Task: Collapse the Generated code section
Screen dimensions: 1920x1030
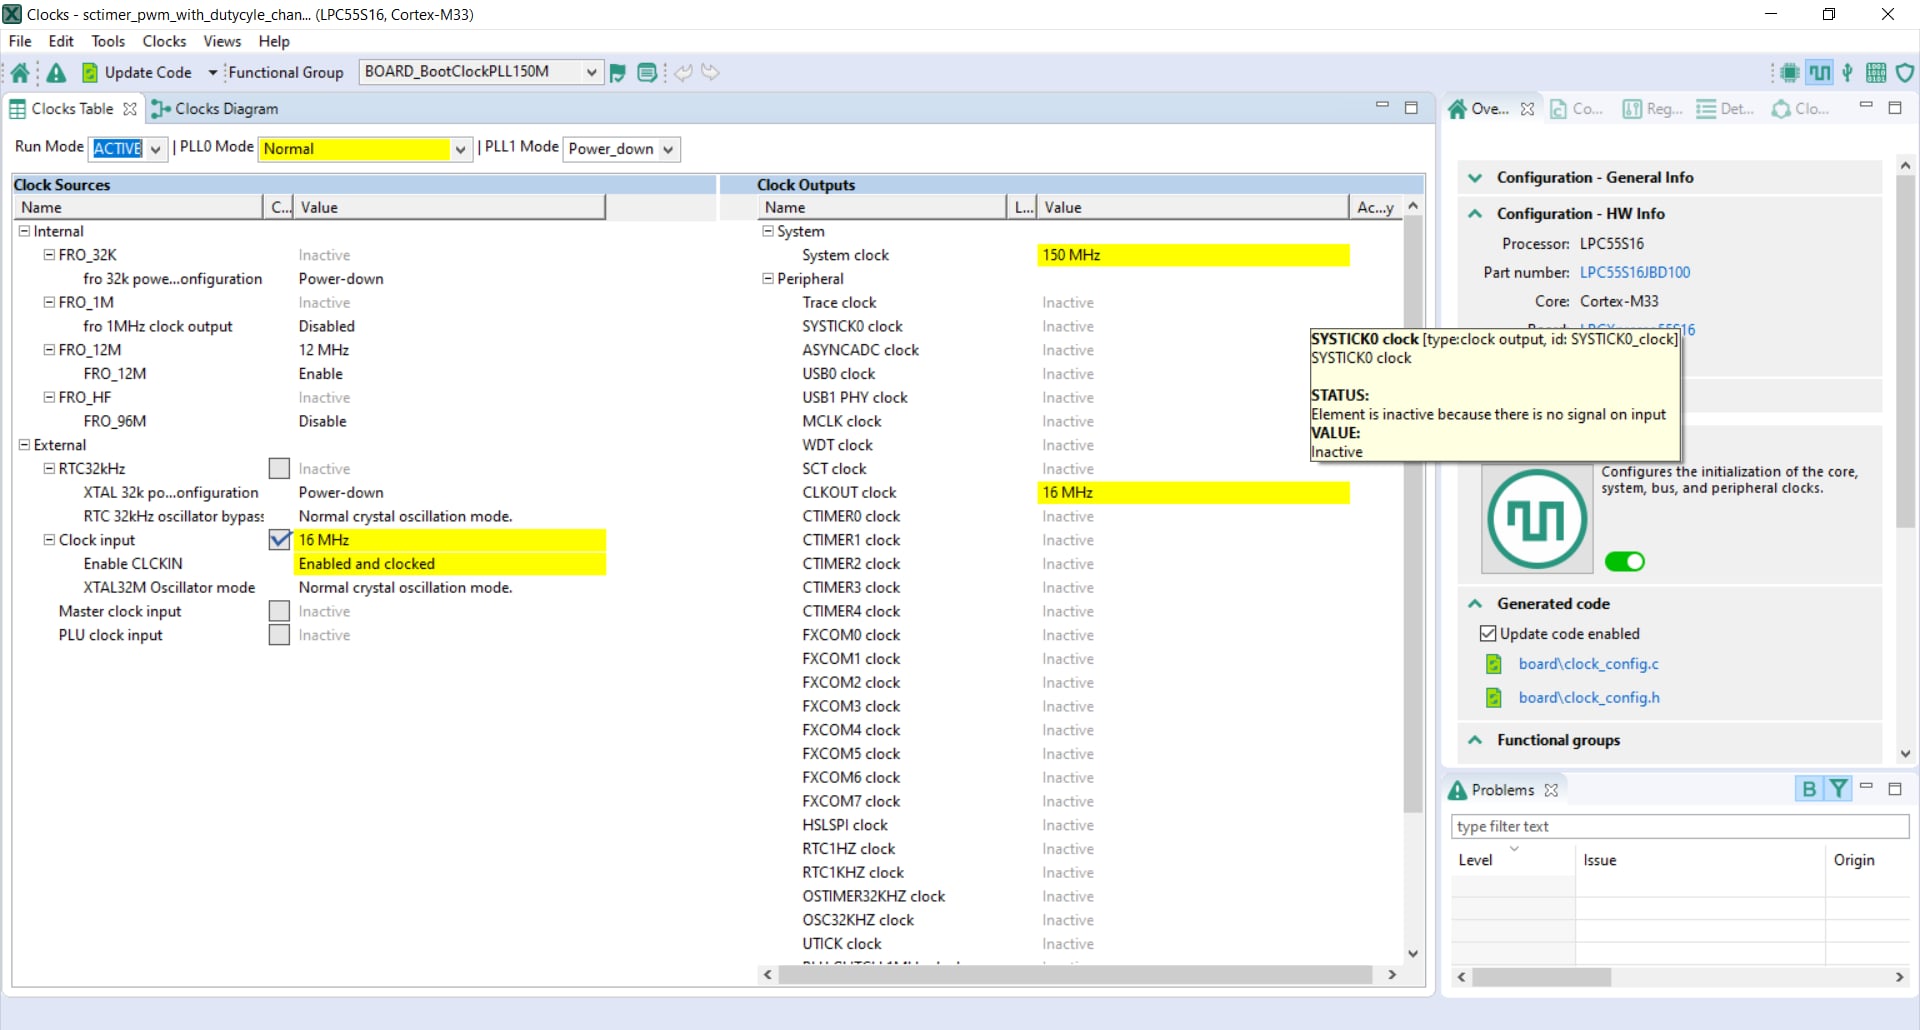Action: (x=1475, y=604)
